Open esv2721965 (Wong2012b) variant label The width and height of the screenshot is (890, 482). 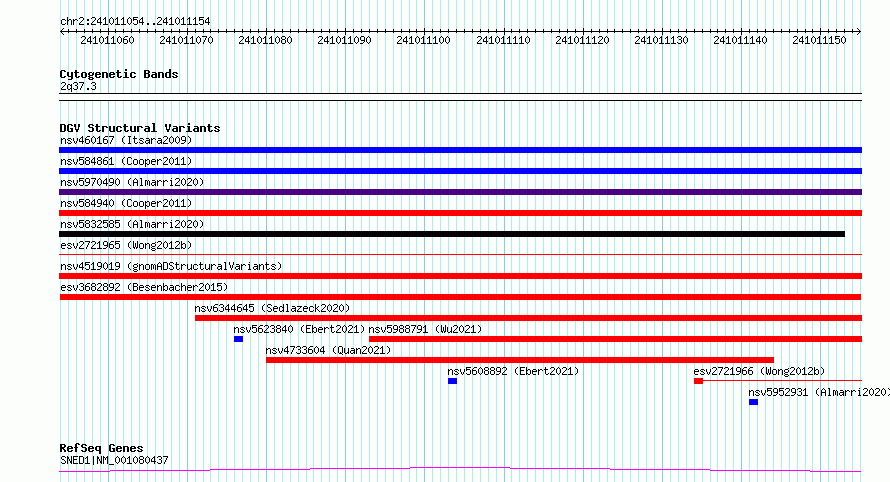coord(126,245)
